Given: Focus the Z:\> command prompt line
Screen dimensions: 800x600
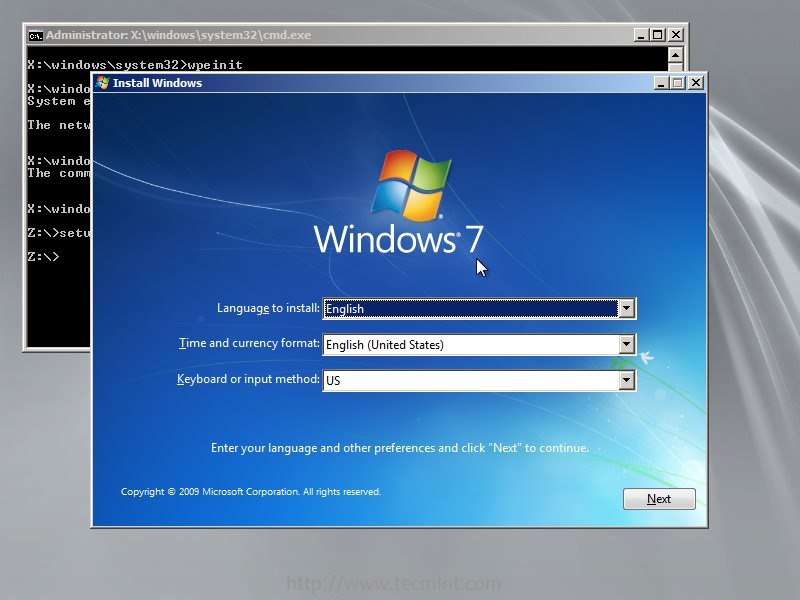Looking at the screenshot, I should [43, 257].
